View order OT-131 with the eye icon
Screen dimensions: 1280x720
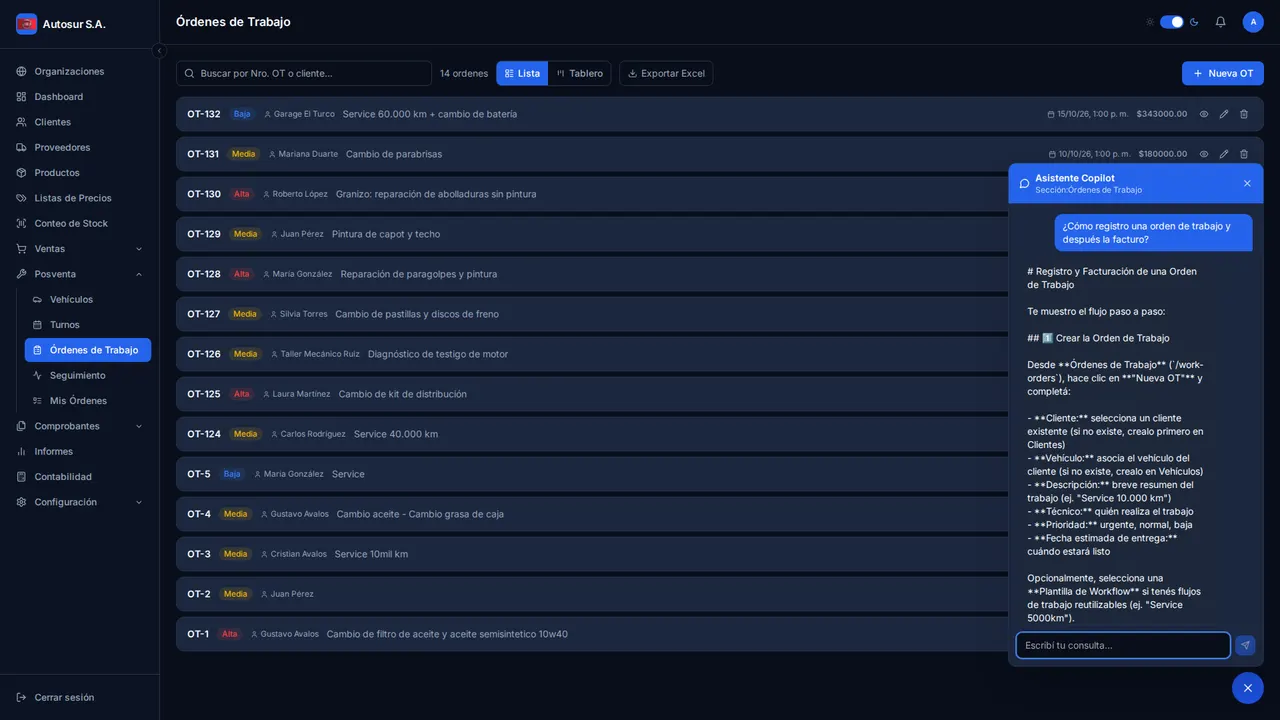click(1204, 154)
